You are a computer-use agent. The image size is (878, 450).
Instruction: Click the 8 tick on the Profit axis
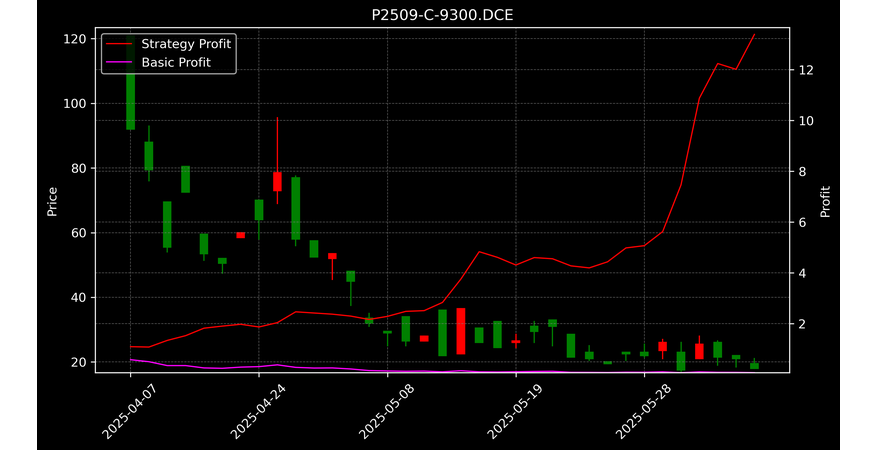pos(802,172)
